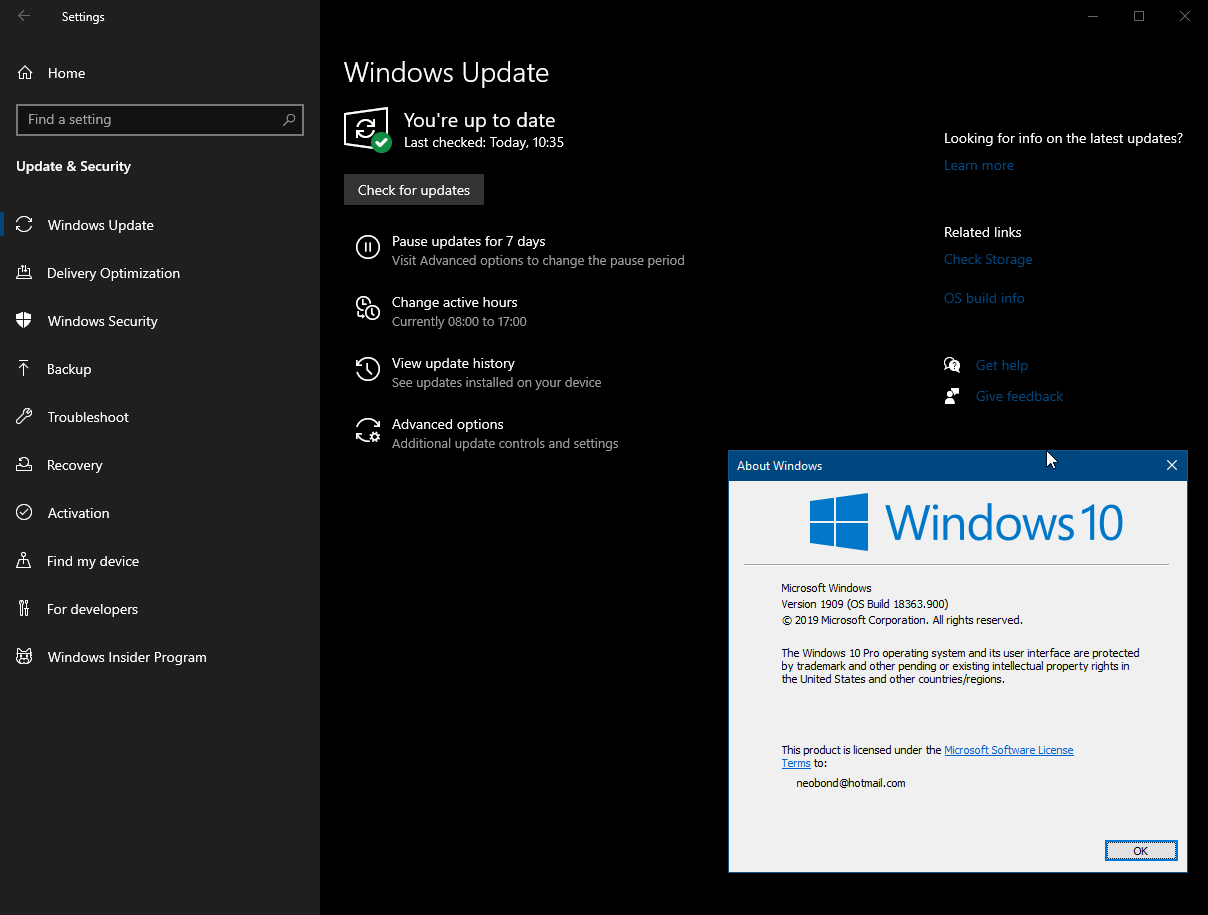This screenshot has width=1208, height=915.
Task: Open Find my device settings
Action: pos(93,560)
